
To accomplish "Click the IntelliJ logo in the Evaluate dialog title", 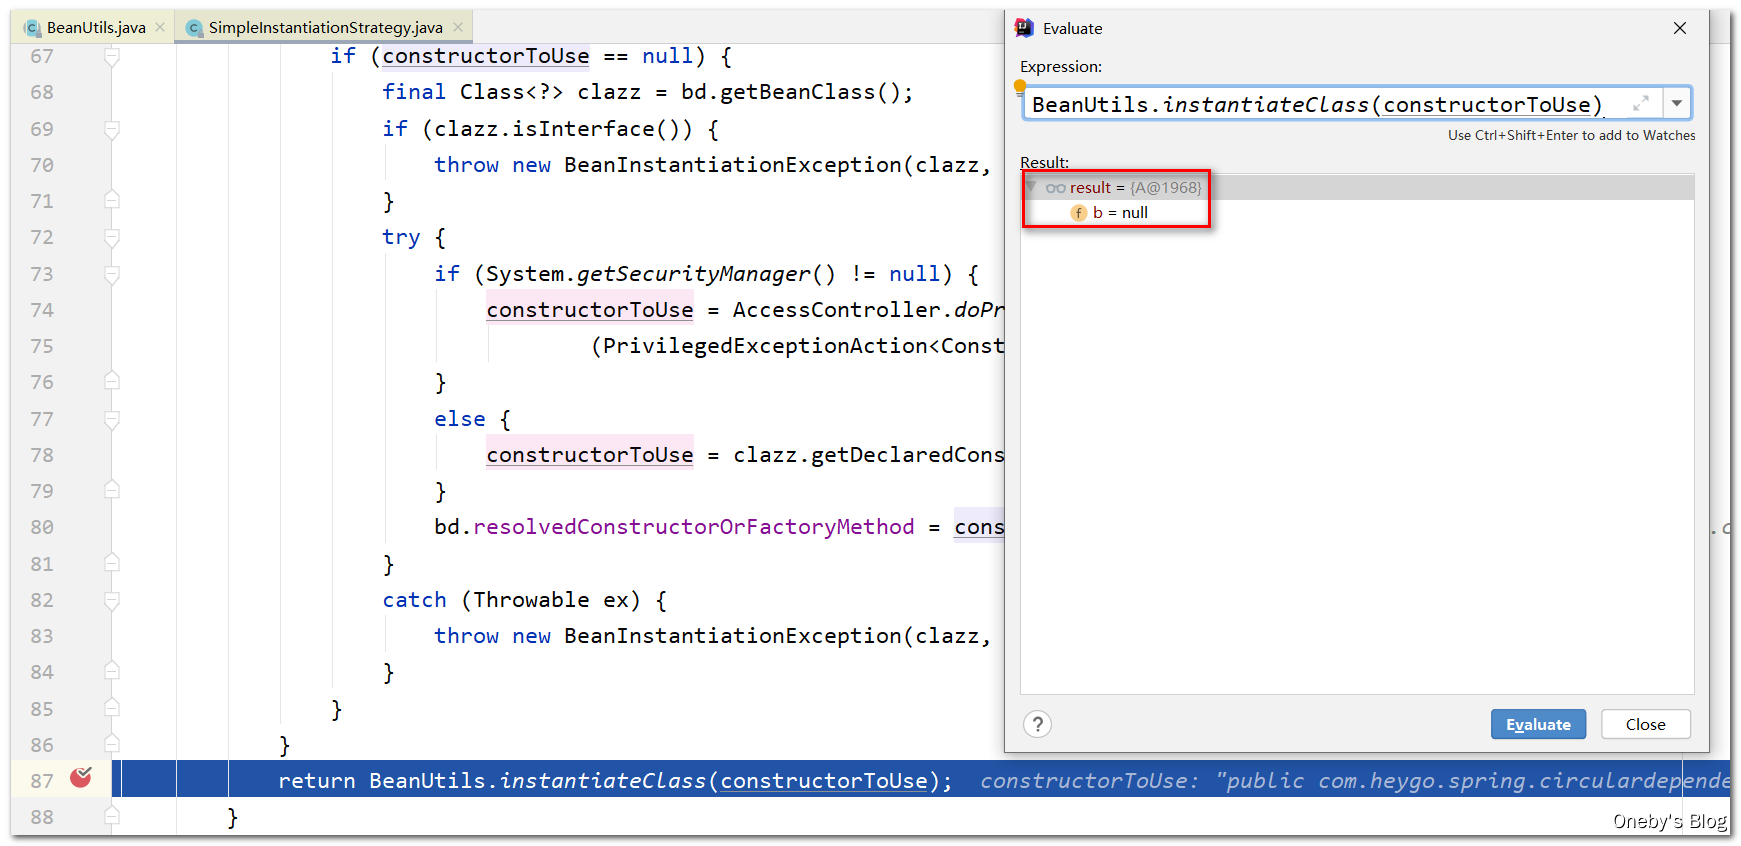I will 1024,28.
